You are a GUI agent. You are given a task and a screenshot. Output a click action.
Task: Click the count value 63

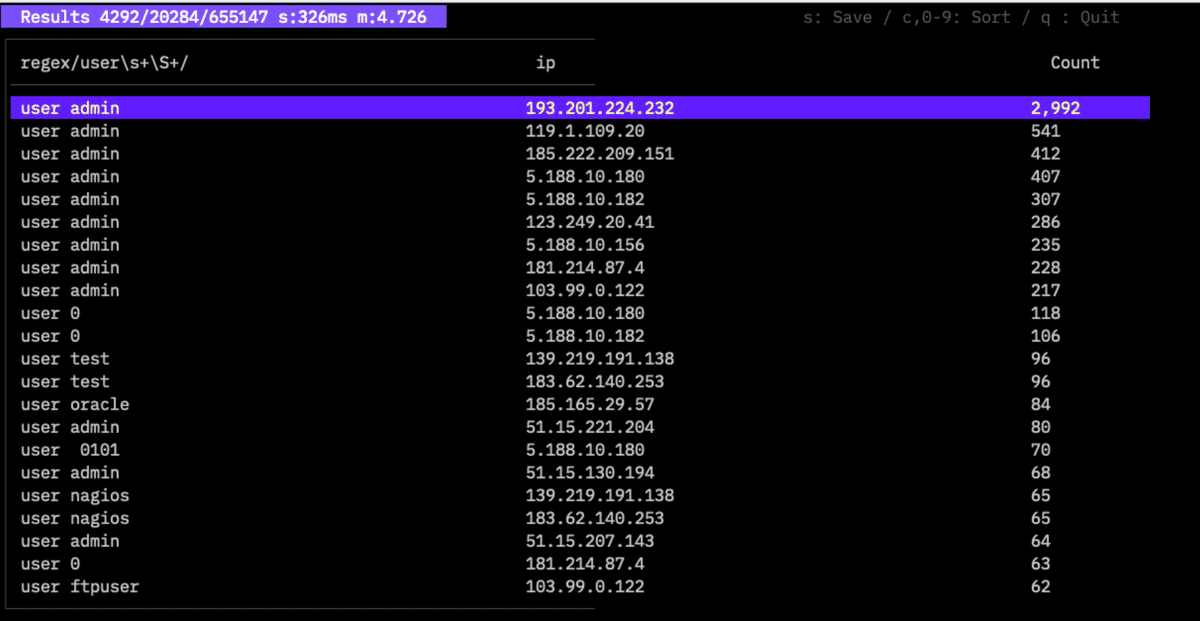[1041, 564]
